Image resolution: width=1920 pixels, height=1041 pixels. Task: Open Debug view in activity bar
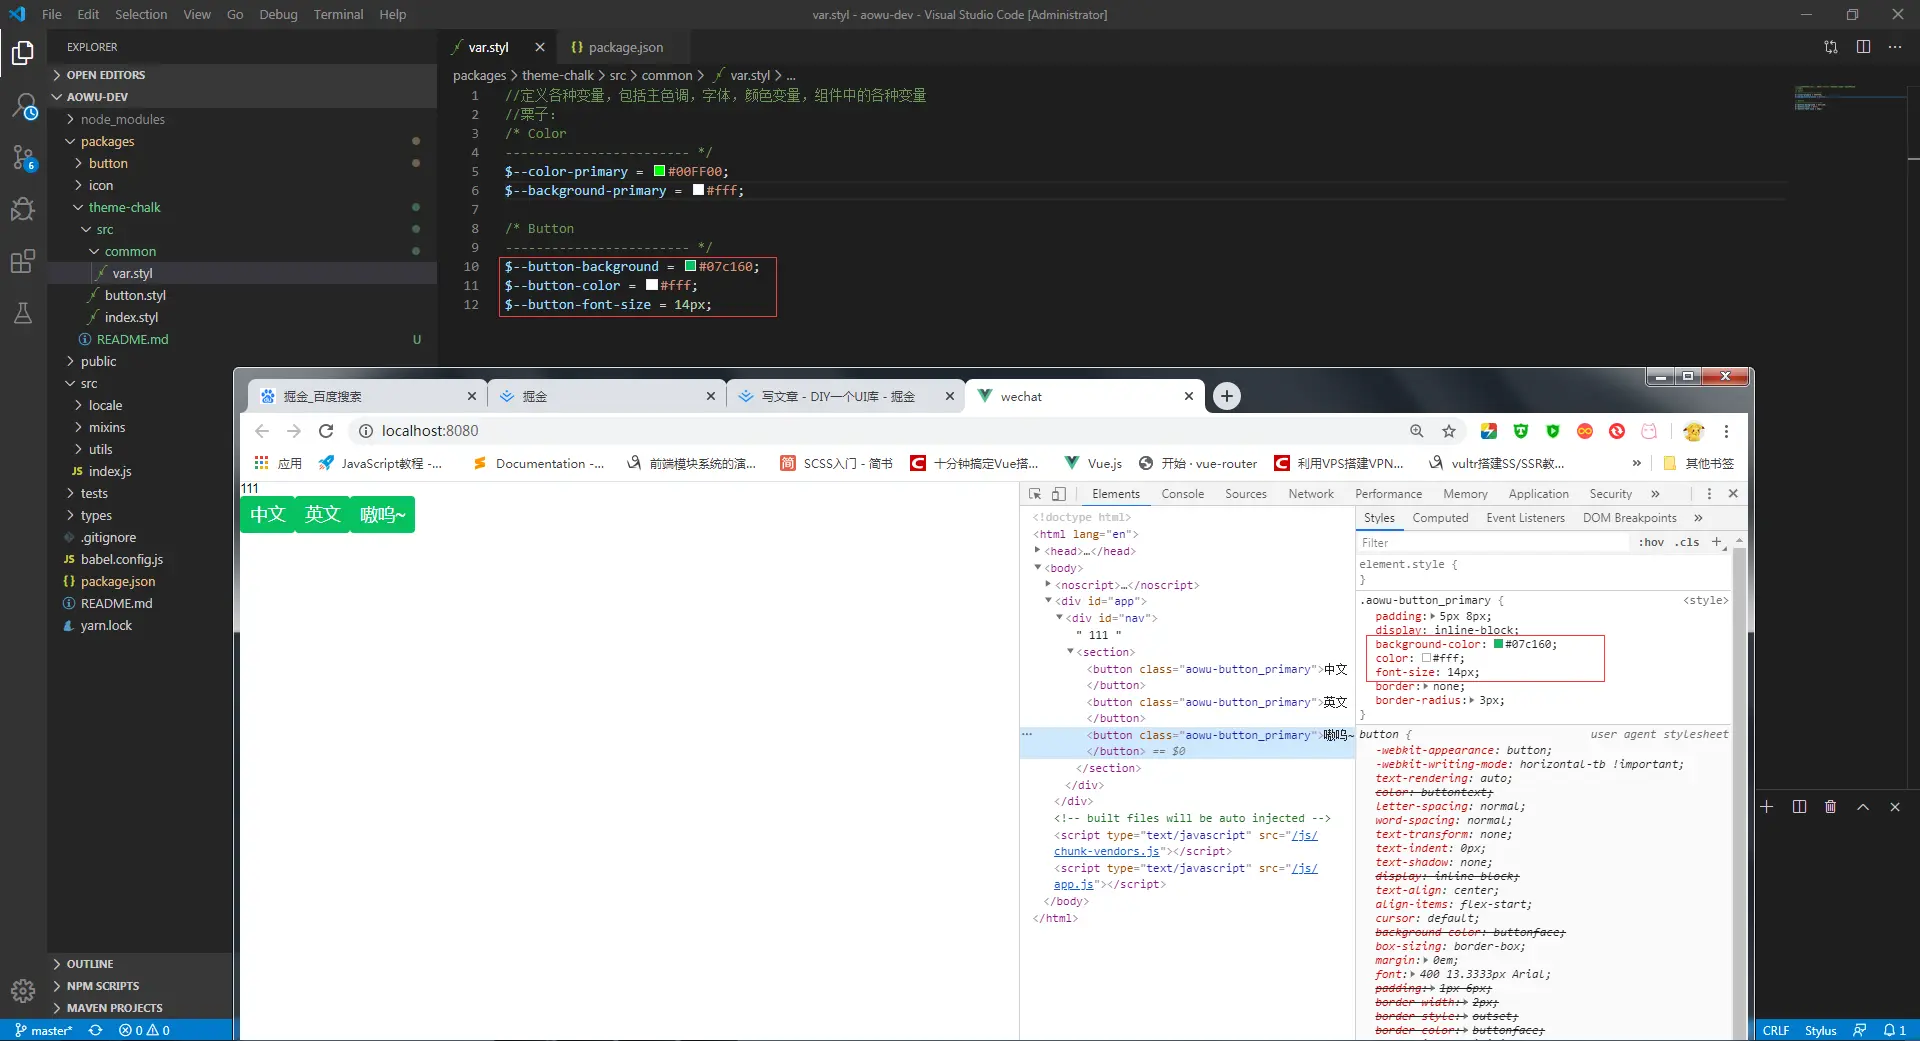(23, 209)
